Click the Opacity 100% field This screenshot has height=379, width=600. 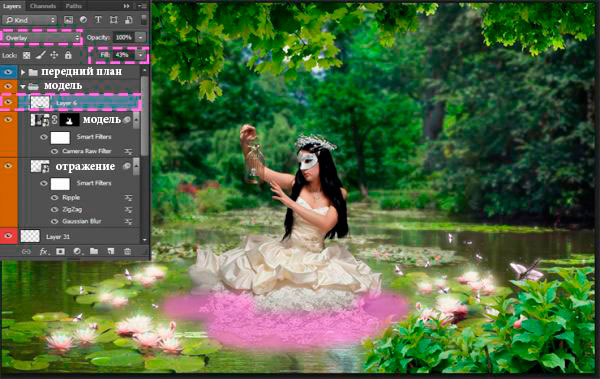pyautogui.click(x=124, y=38)
